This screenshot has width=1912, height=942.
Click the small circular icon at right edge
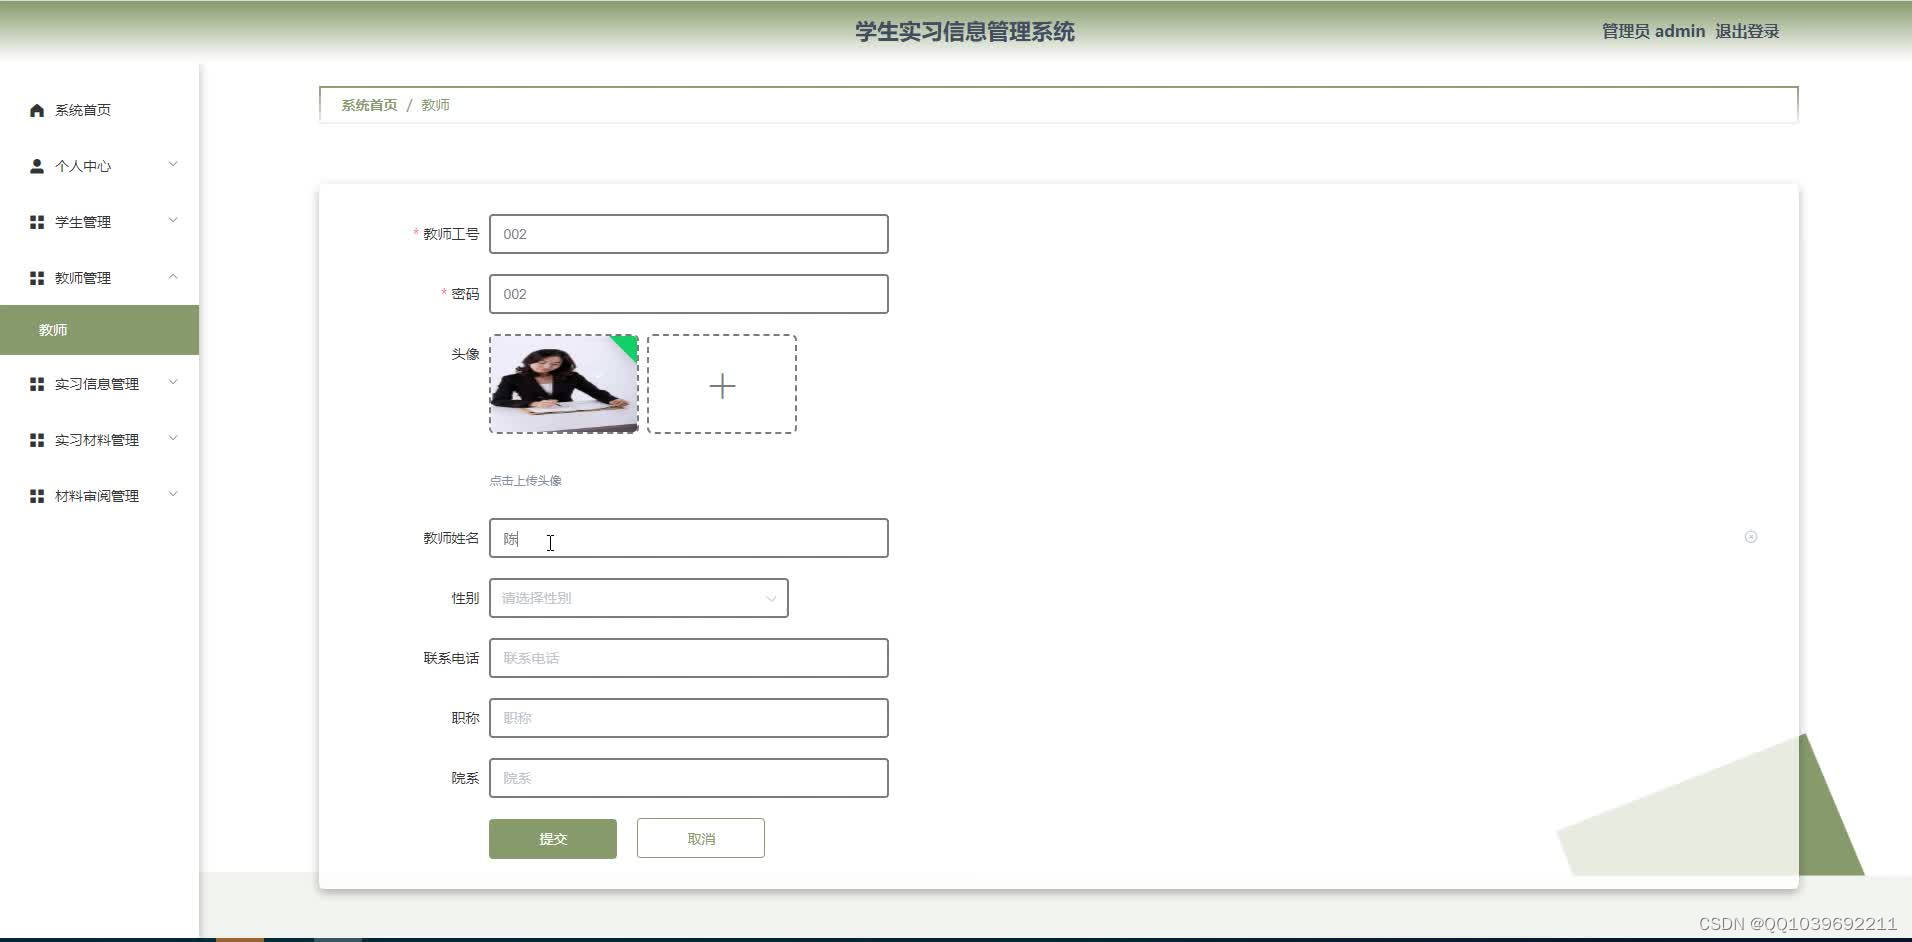1751,537
